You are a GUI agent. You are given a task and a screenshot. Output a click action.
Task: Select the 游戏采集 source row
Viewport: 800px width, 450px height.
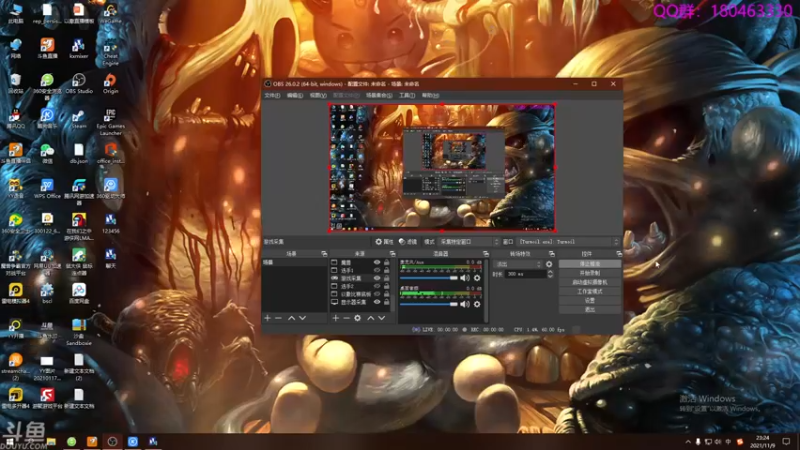click(360, 278)
